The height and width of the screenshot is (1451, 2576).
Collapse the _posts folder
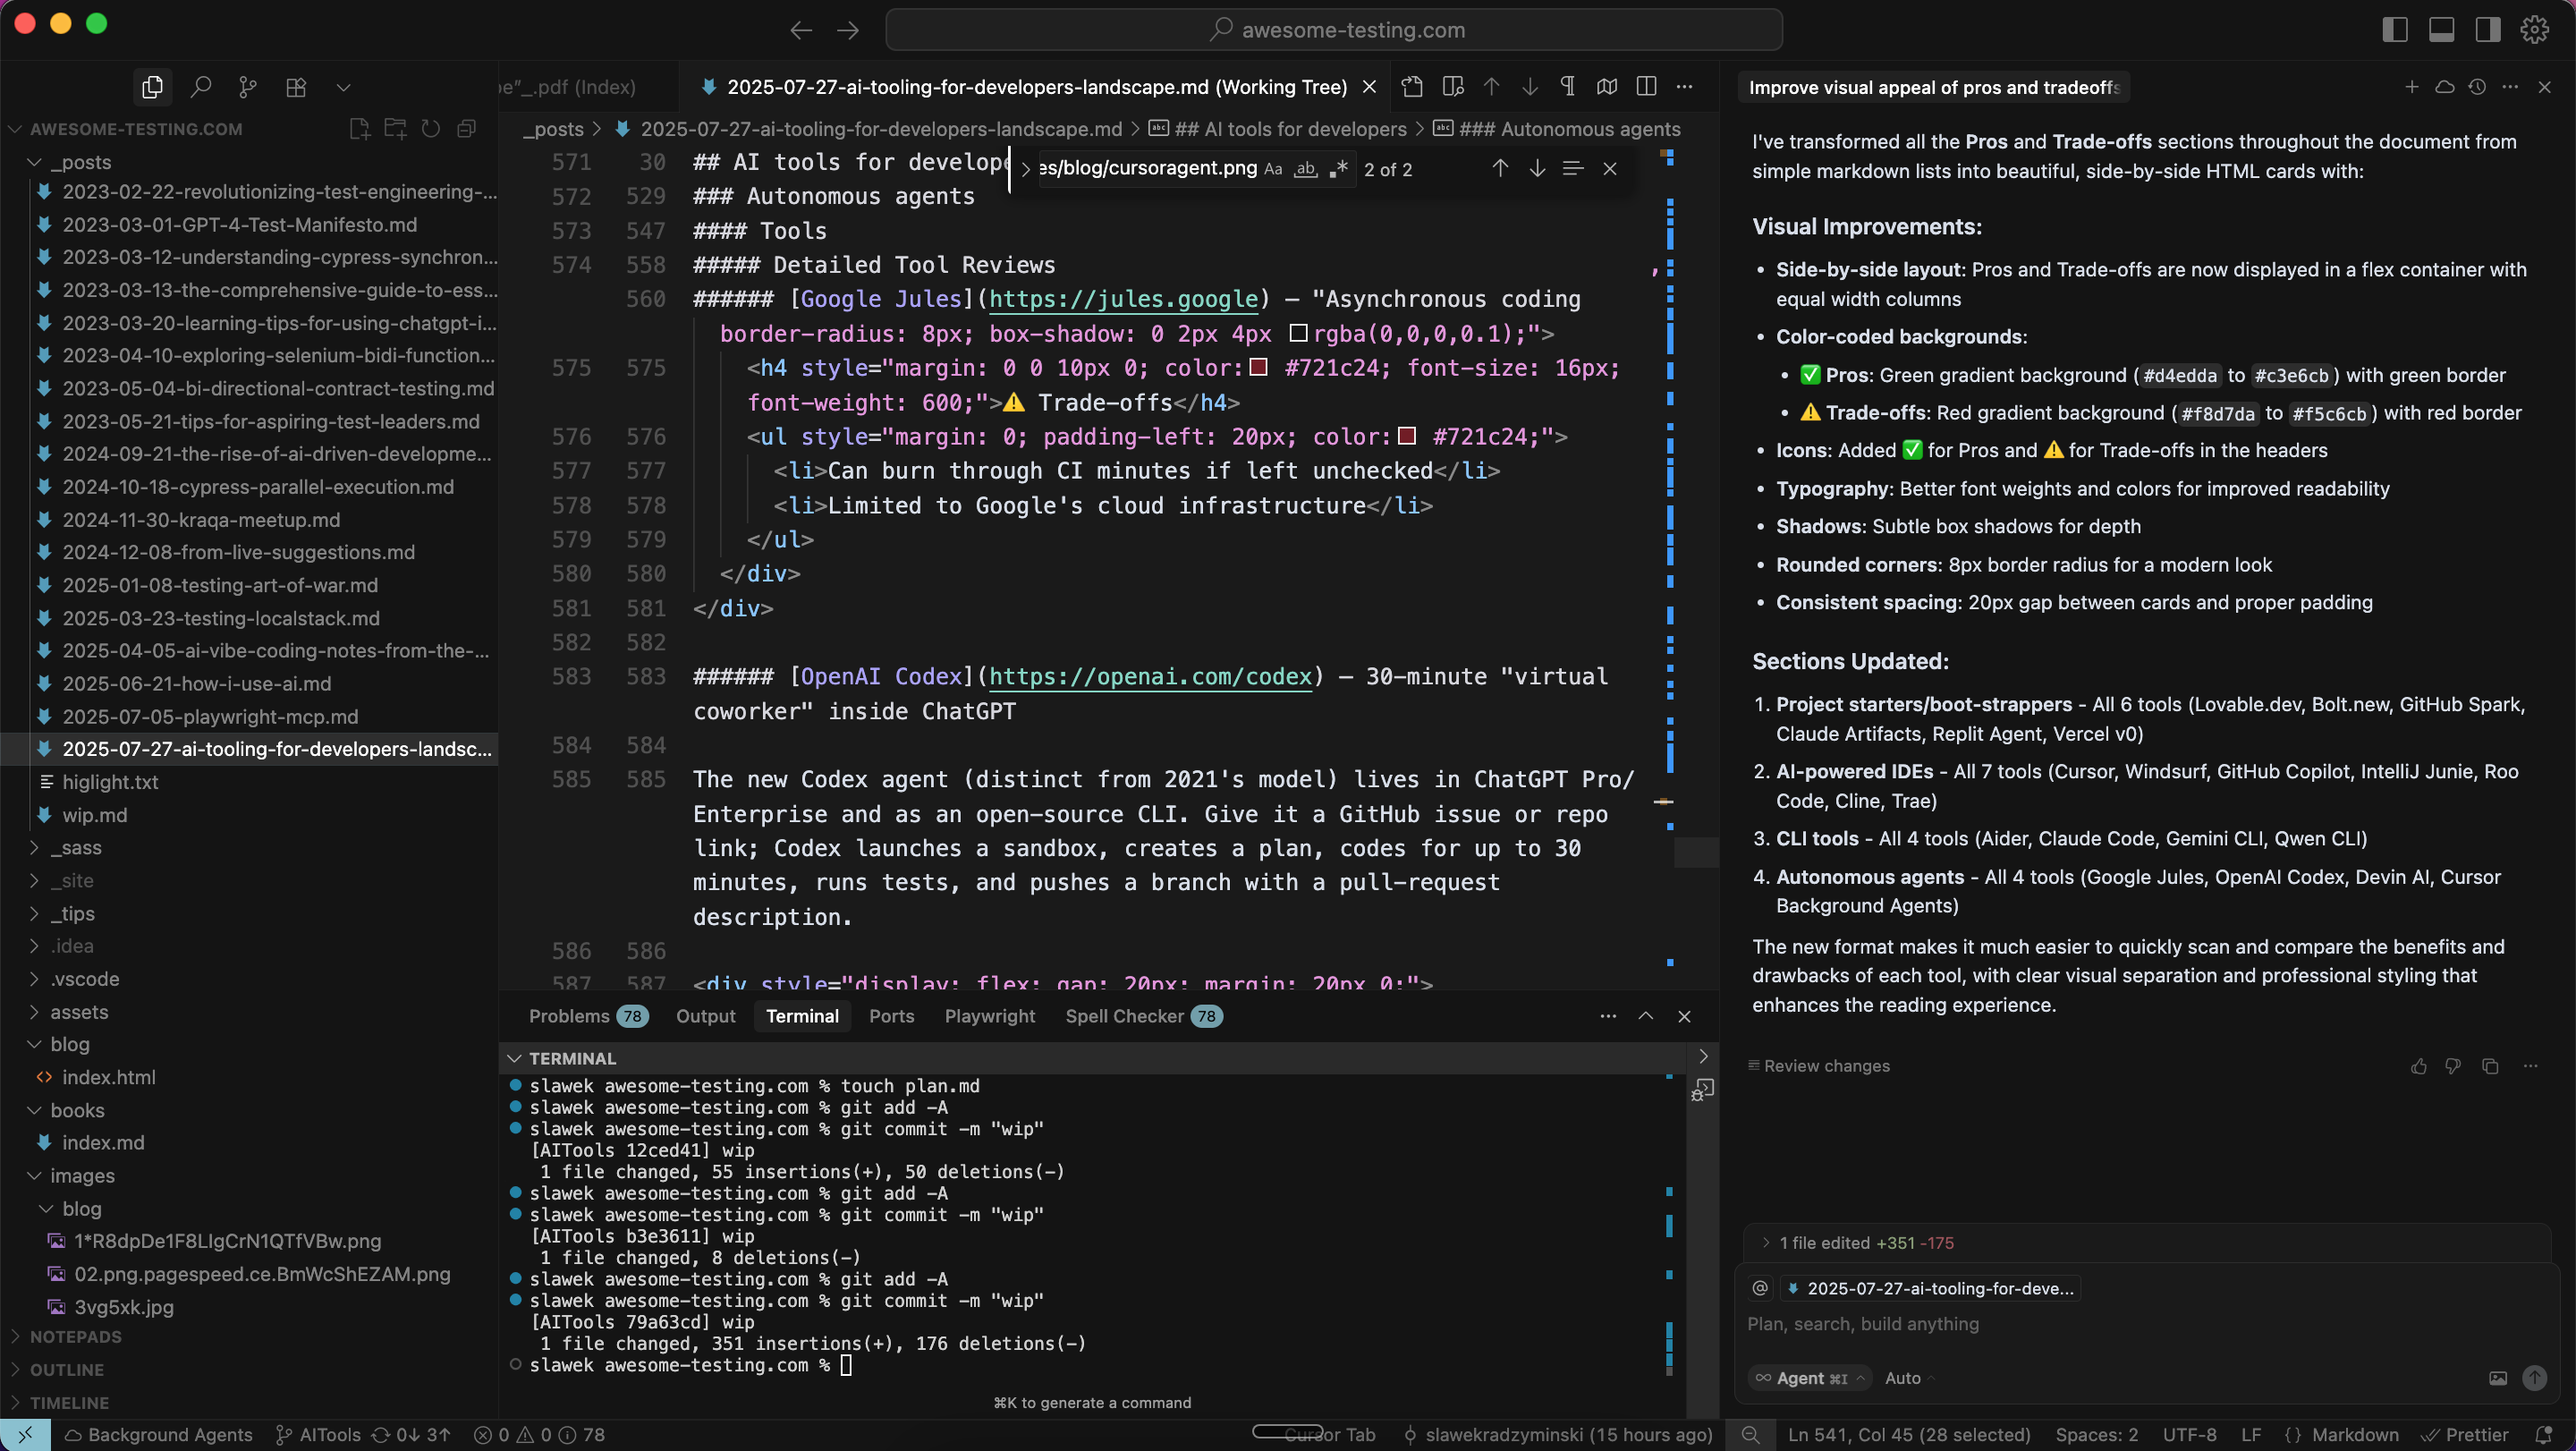tap(34, 162)
